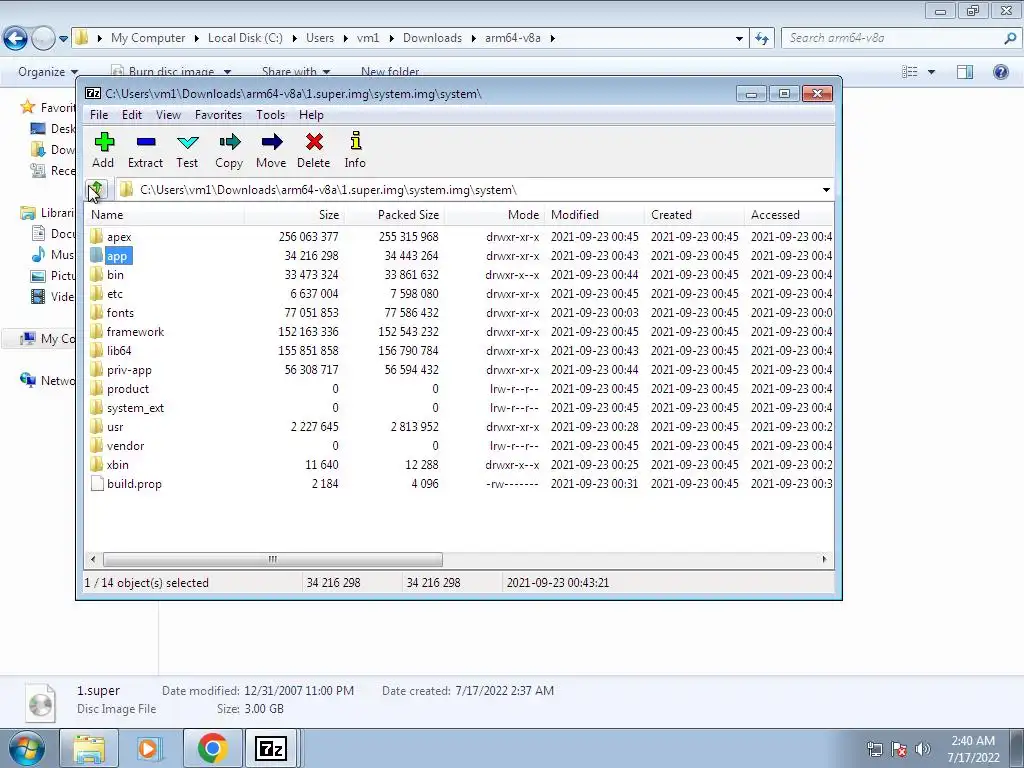Click the Explorer Back navigation button
Viewport: 1024px width, 768px height.
tap(16, 39)
